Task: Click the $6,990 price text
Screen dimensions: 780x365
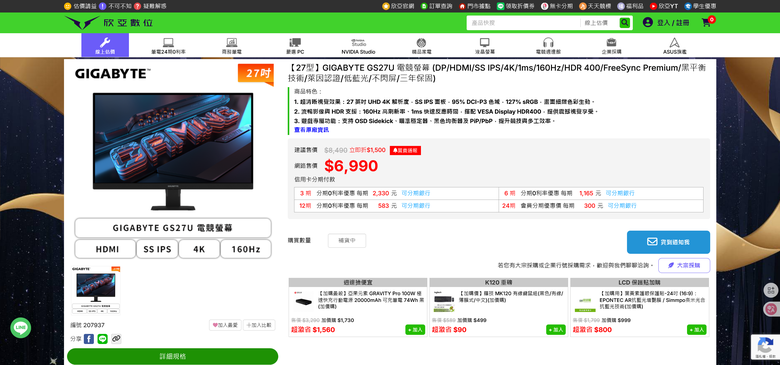Action: [351, 166]
